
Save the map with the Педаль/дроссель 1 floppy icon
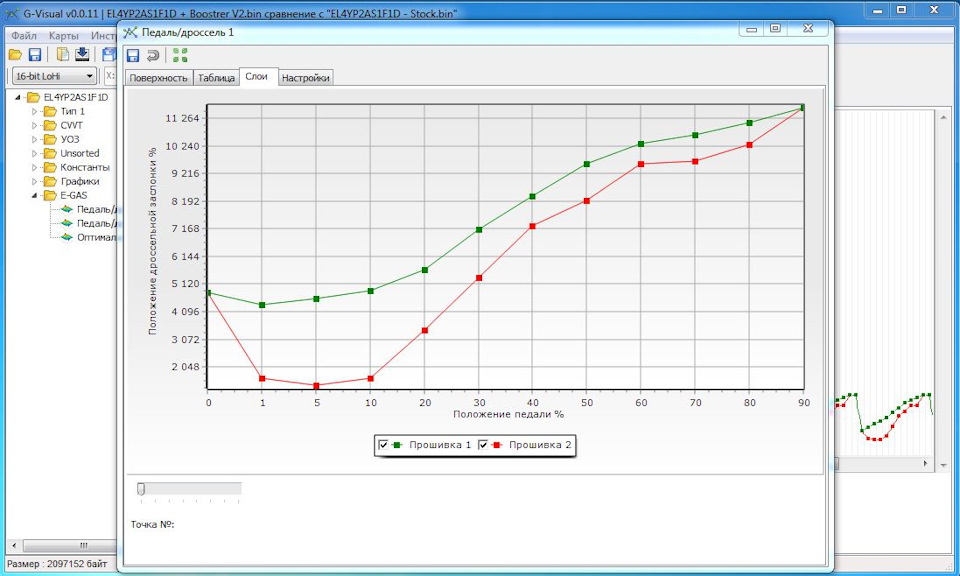point(133,56)
